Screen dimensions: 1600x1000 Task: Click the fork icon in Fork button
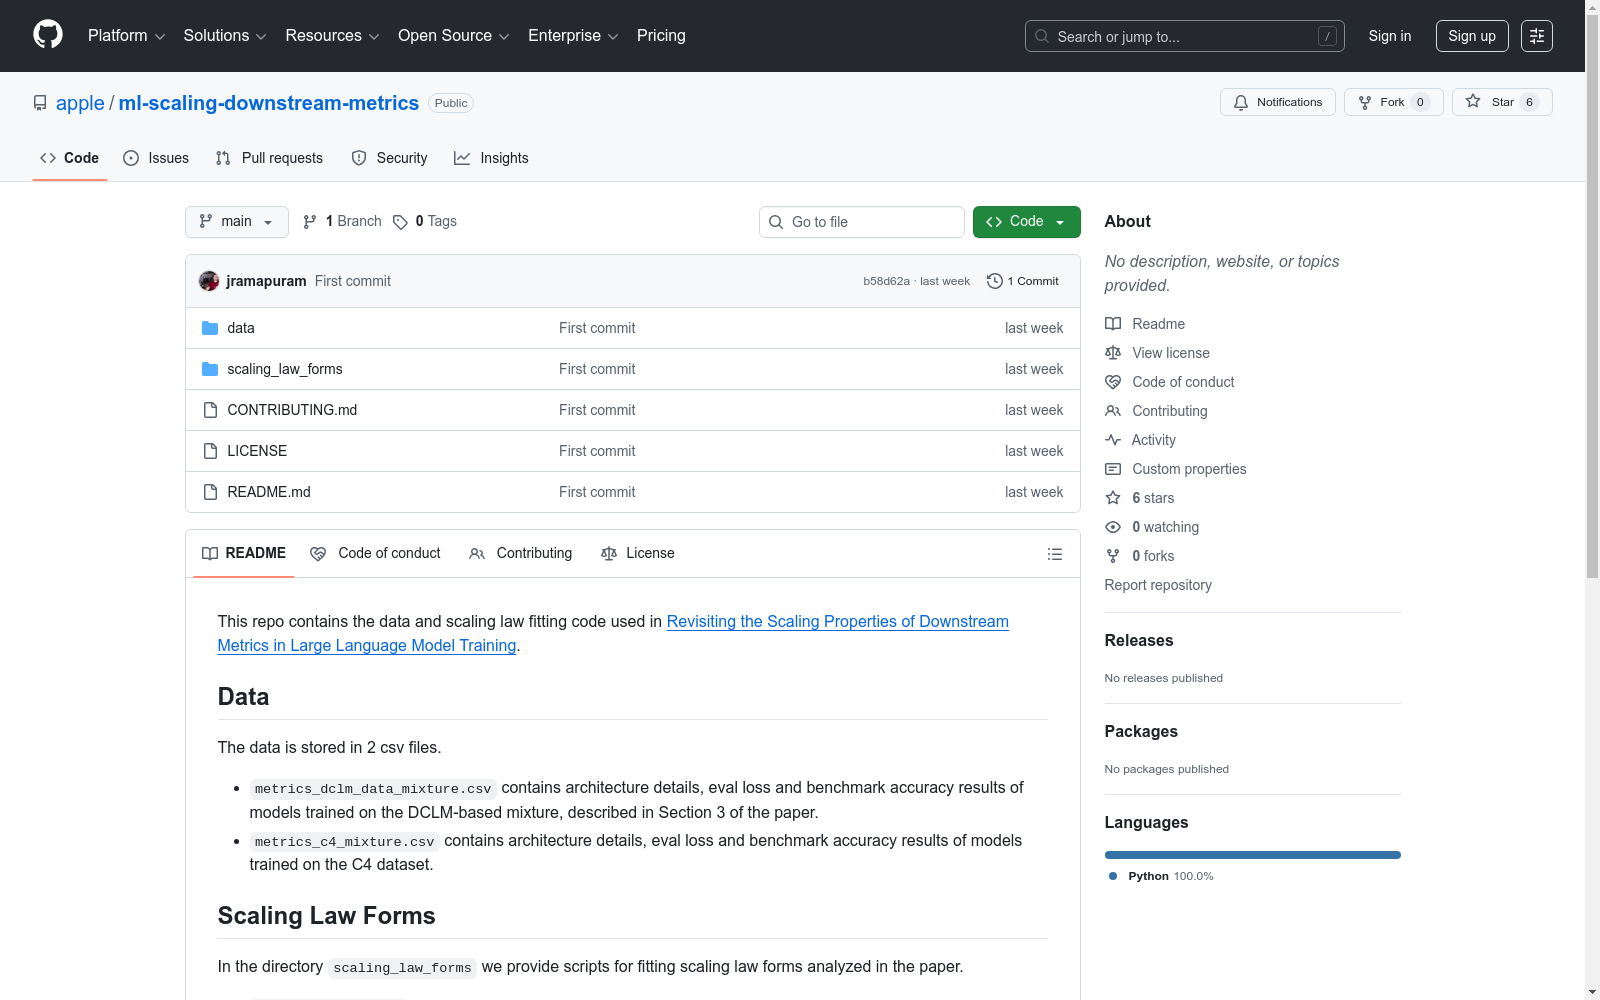click(1365, 102)
